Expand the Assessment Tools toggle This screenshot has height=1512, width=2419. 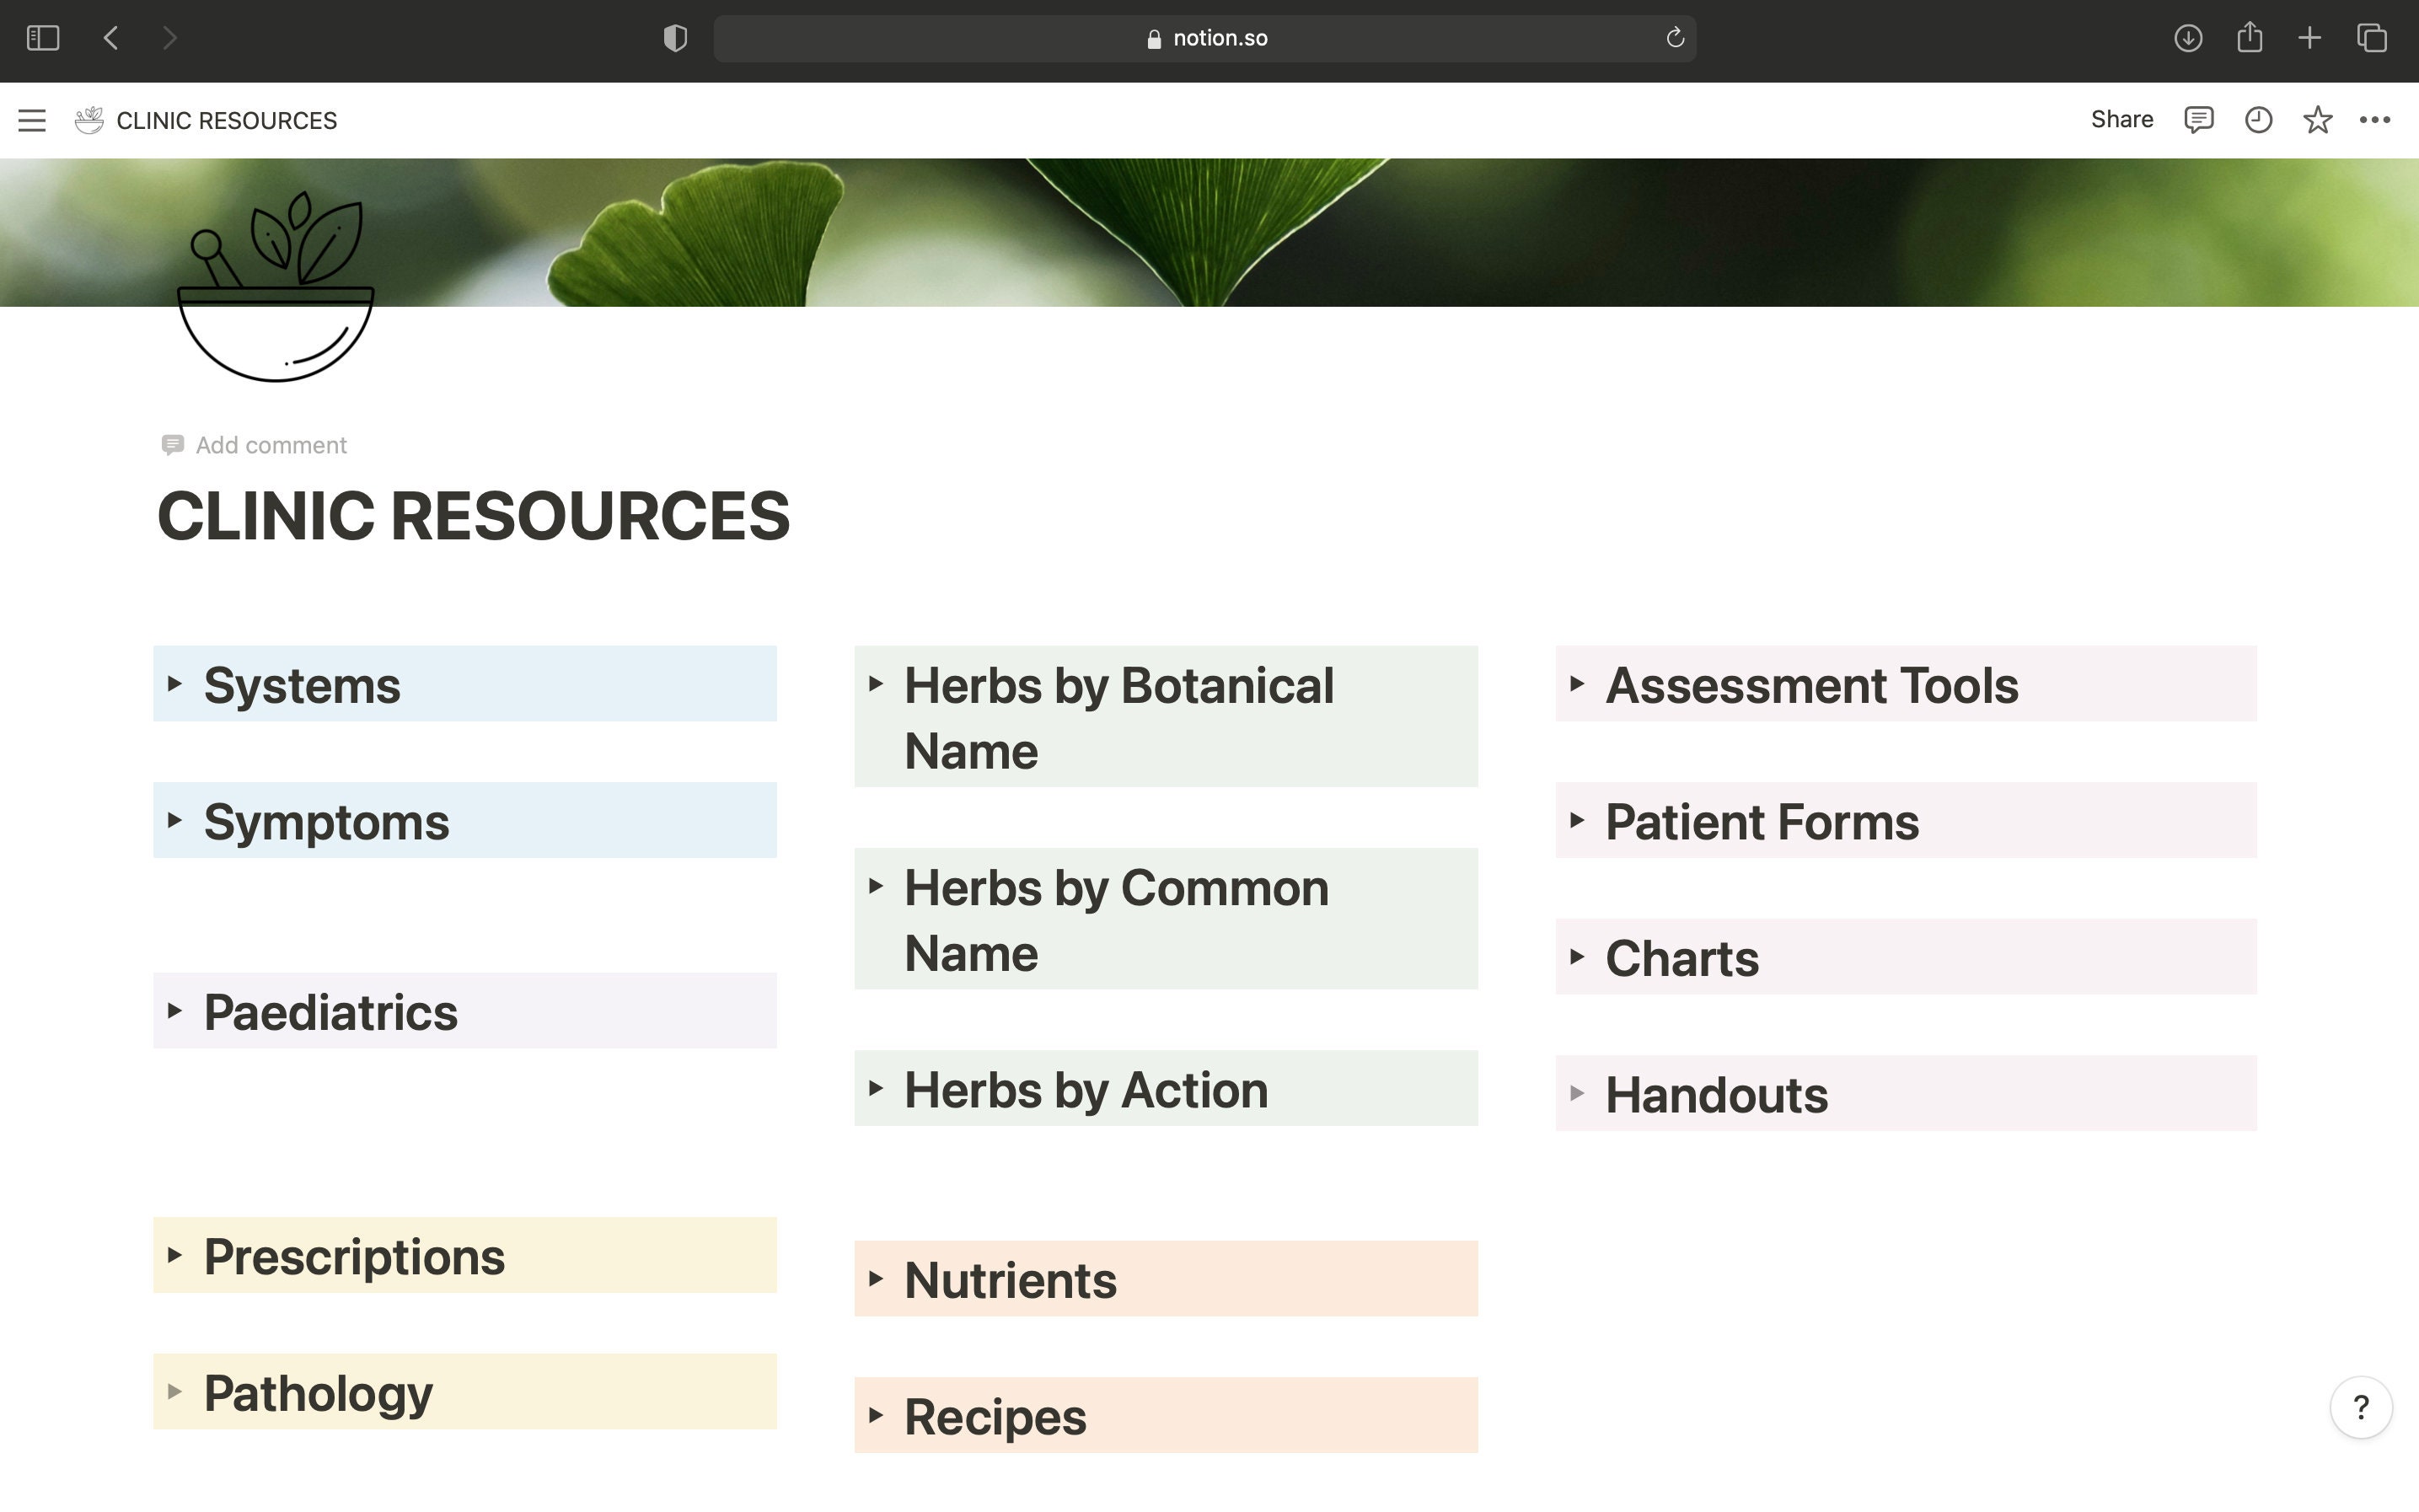pyautogui.click(x=1577, y=684)
